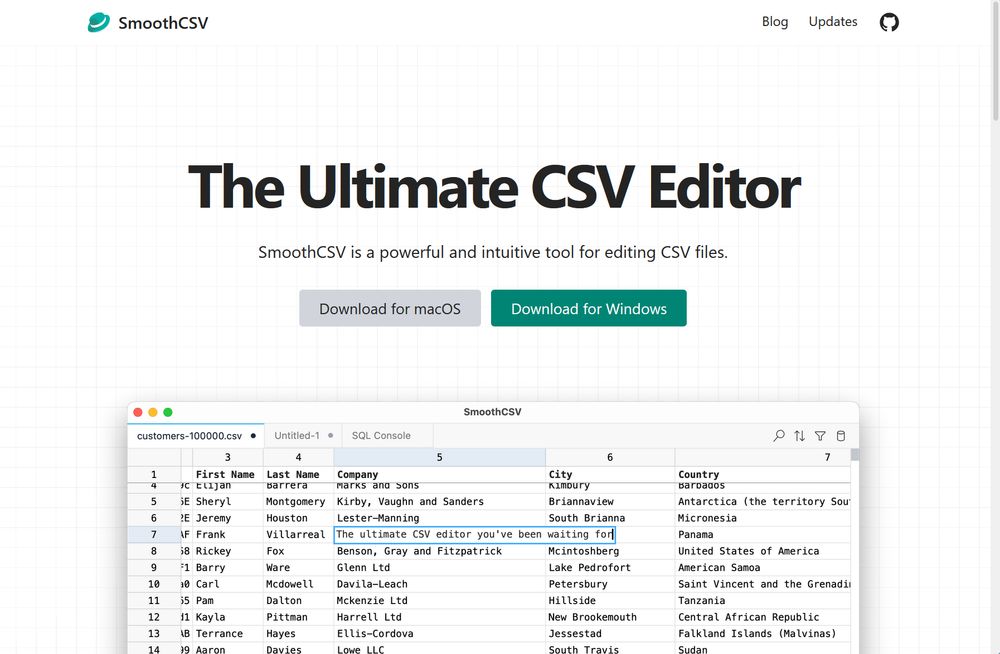Click cell 'Villarreal'
This screenshot has width=1000, height=654.
pyautogui.click(x=298, y=535)
